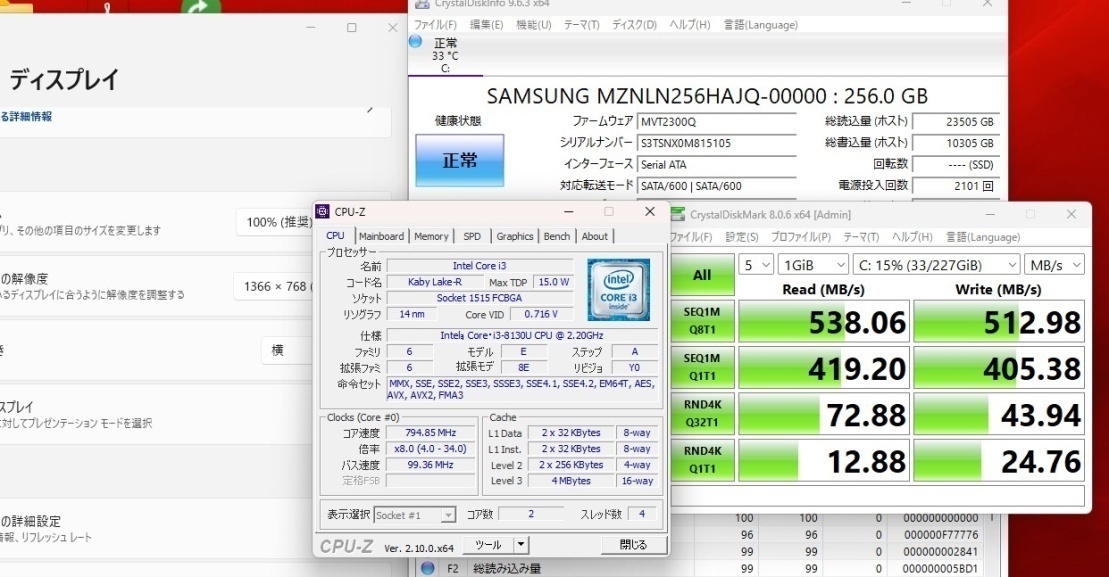Open the SPD tab in CPU-Z
This screenshot has height=577, width=1109.
click(472, 236)
